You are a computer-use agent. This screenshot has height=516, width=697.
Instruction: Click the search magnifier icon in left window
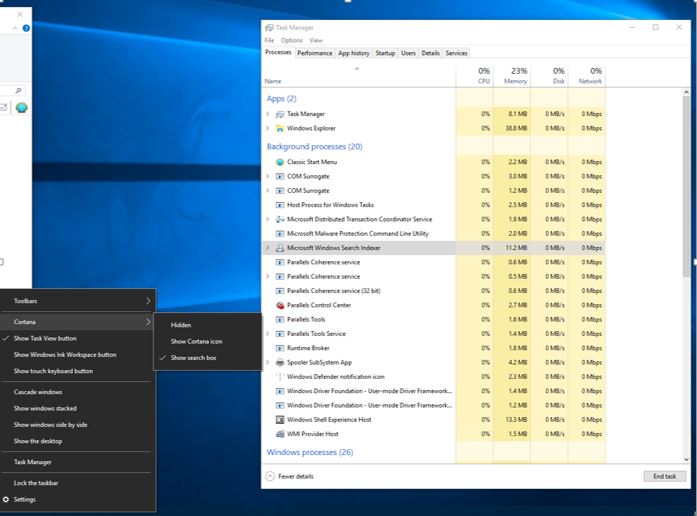click(x=18, y=91)
